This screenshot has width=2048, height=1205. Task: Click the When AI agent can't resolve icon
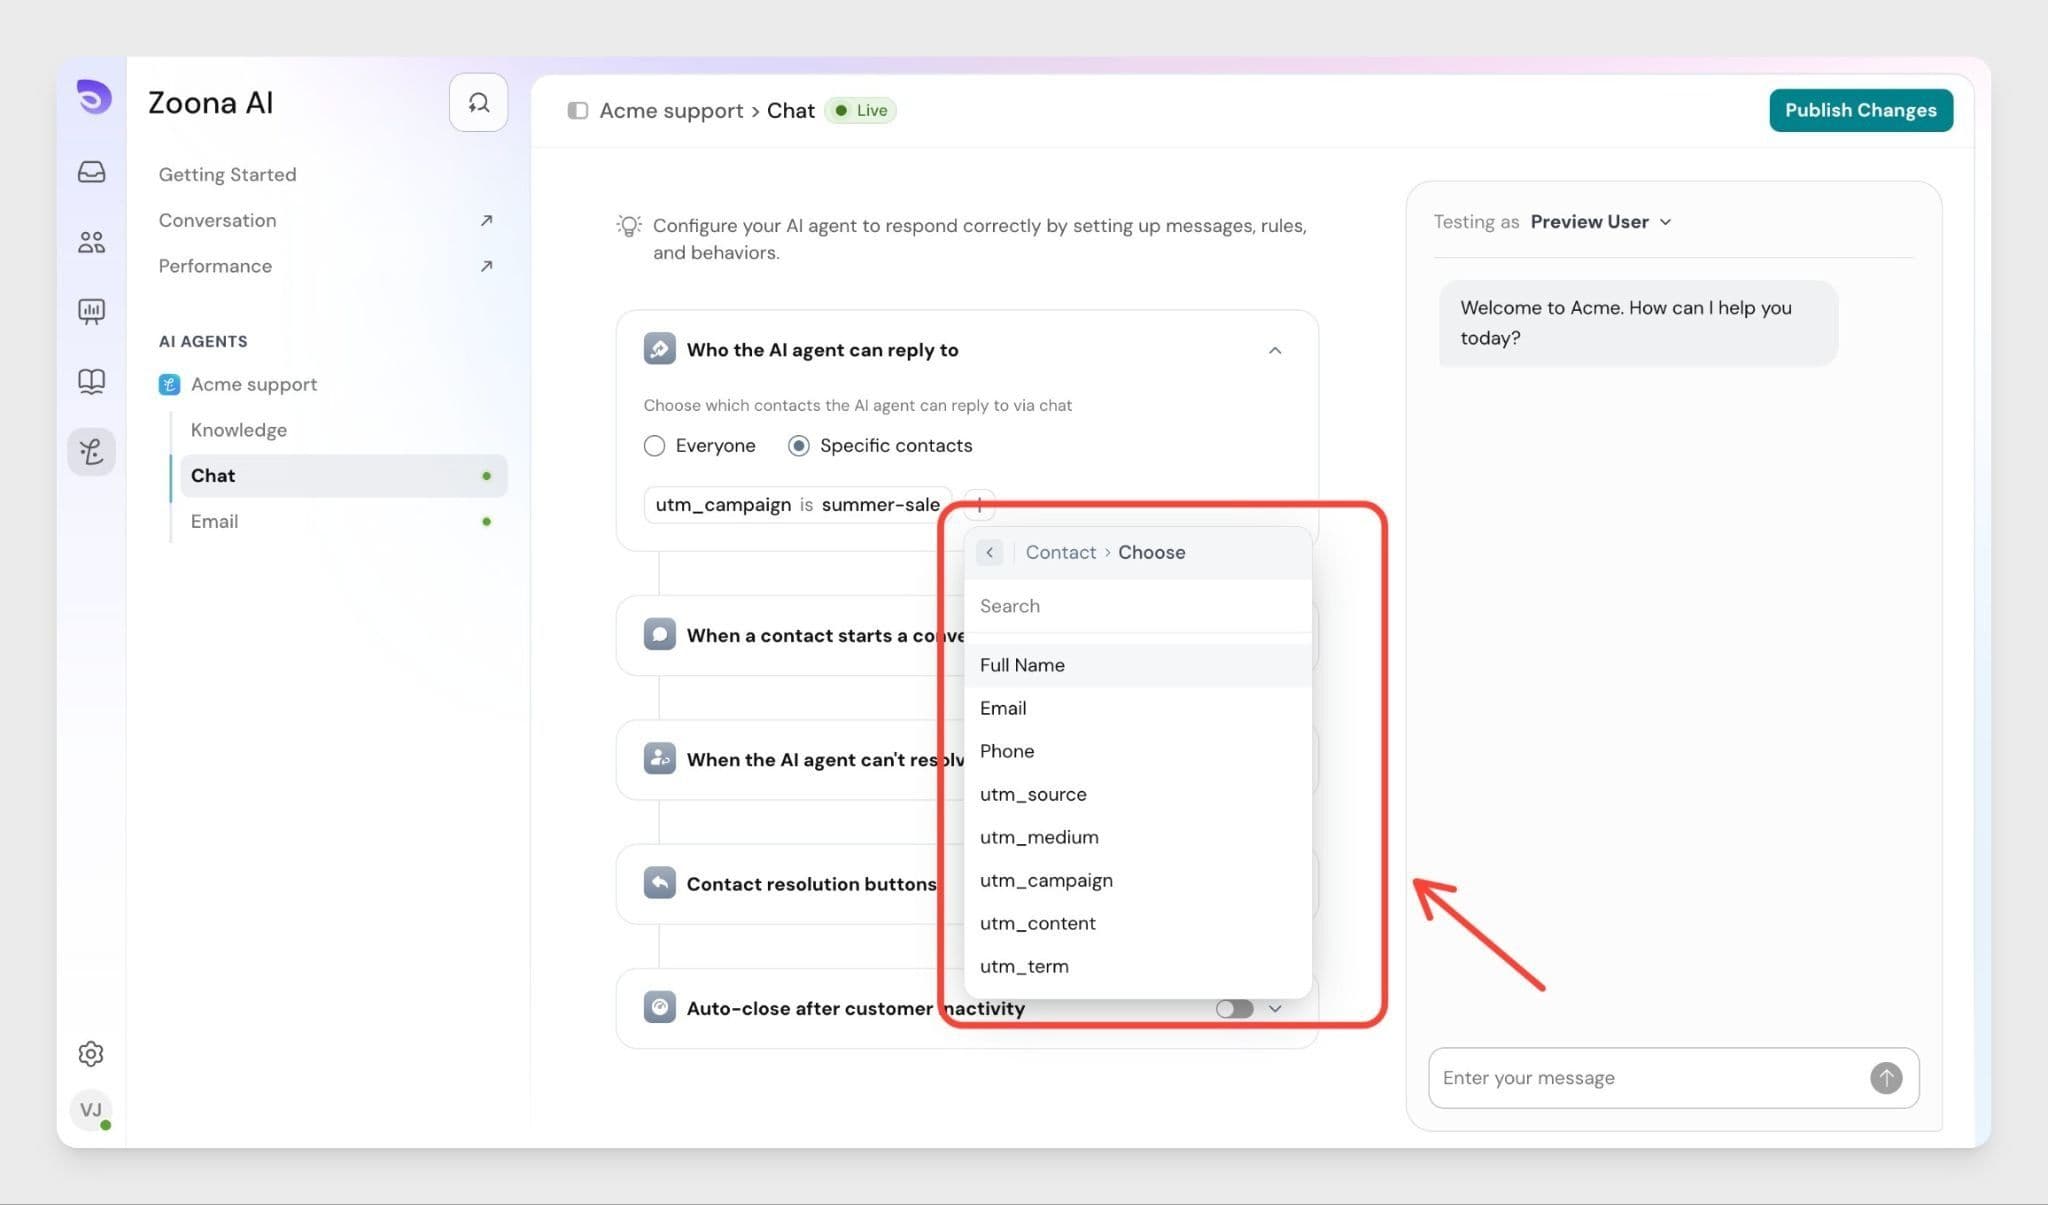pyautogui.click(x=659, y=759)
